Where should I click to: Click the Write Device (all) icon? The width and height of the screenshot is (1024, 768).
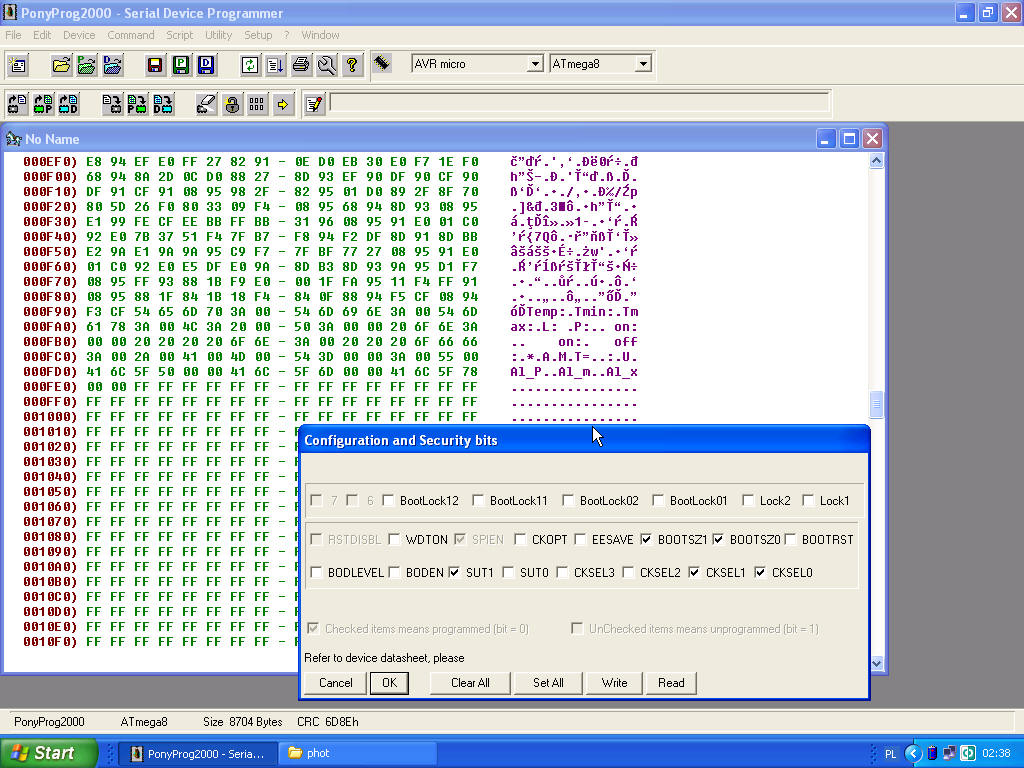[x=112, y=104]
